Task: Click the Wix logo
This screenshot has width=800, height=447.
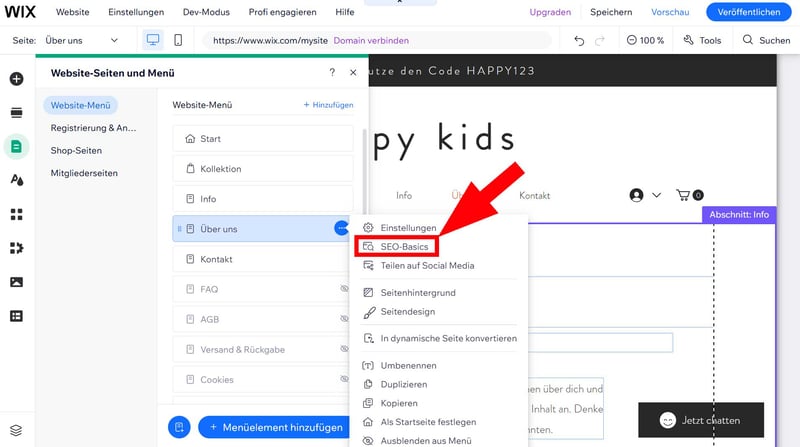Action: pyautogui.click(x=20, y=12)
